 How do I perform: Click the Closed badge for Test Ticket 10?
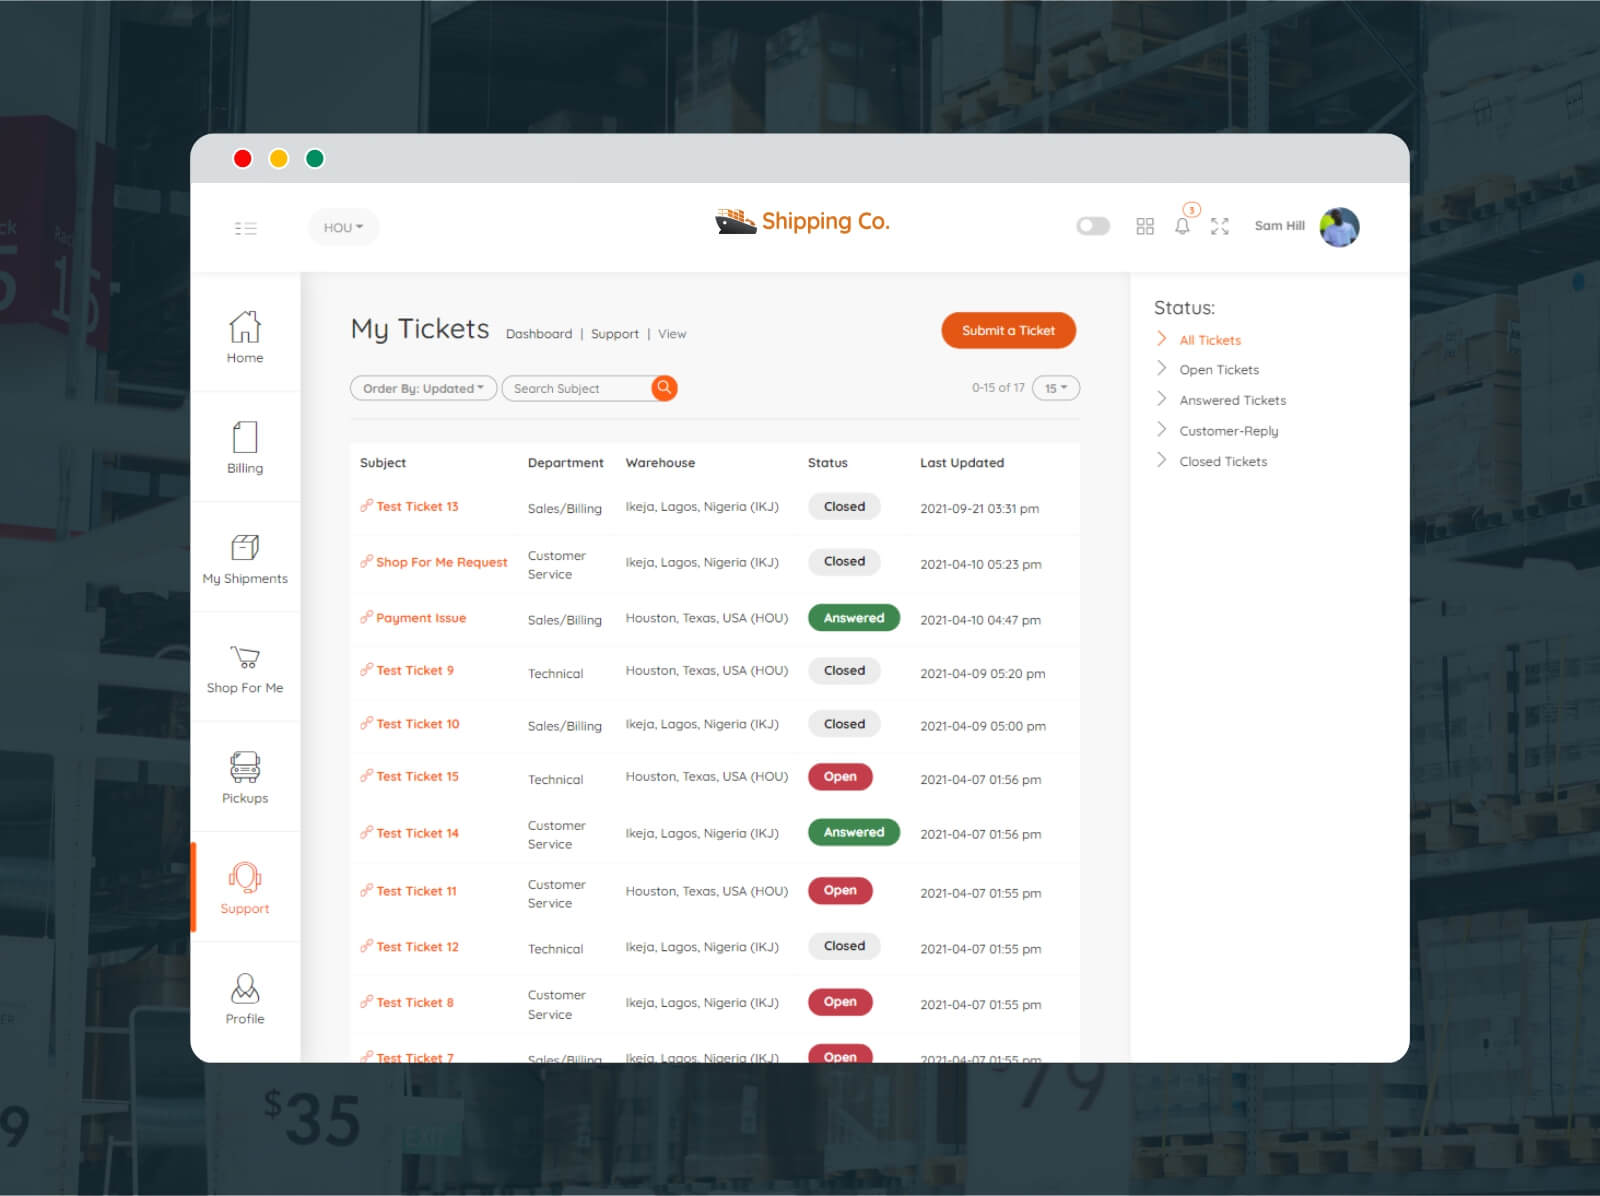coord(844,724)
